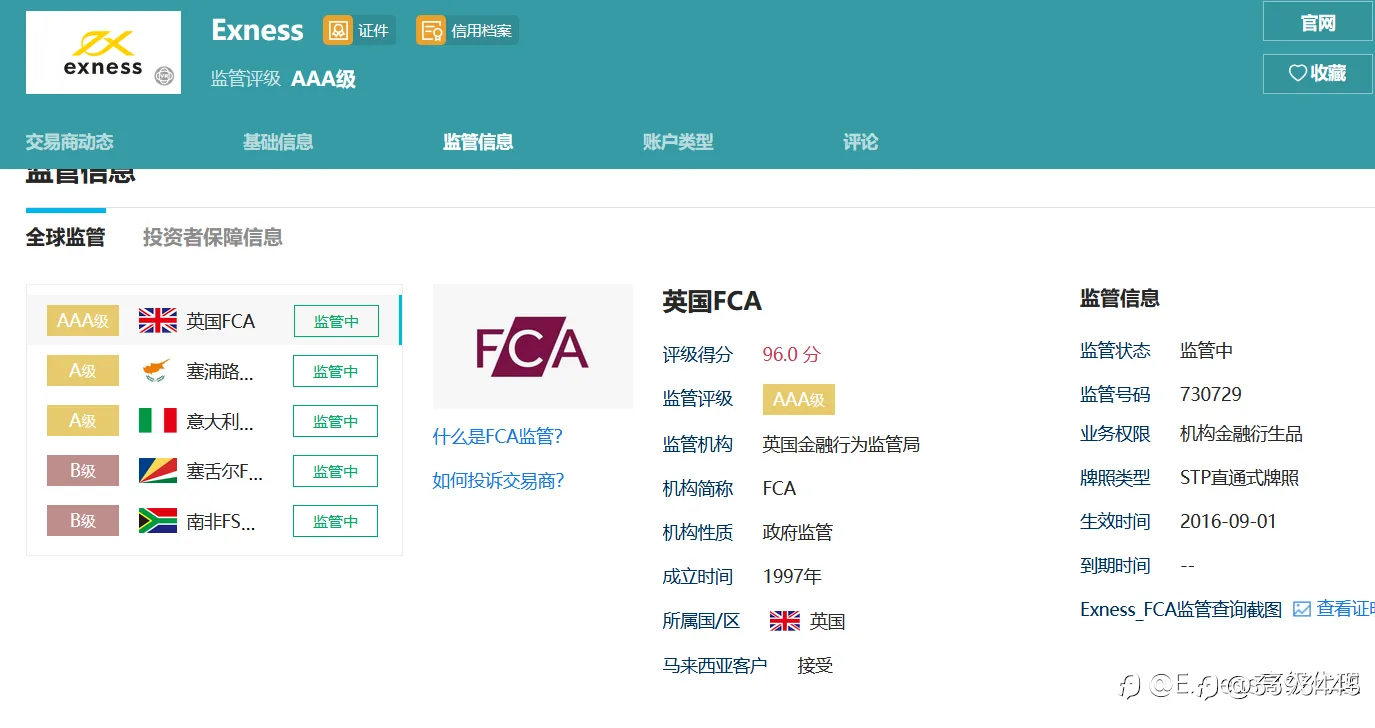This screenshot has height=728, width=1375.
Task: Click 政府监管 institution nature value
Action: click(797, 532)
